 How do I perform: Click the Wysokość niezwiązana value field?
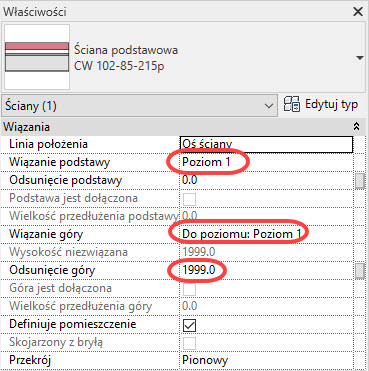266,252
